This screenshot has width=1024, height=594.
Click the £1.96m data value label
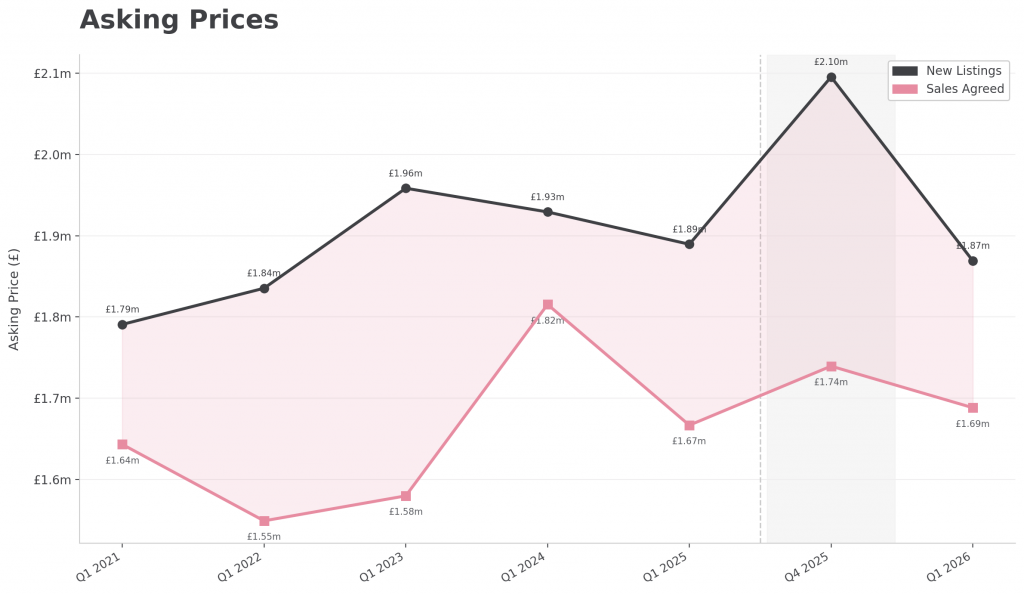click(406, 174)
